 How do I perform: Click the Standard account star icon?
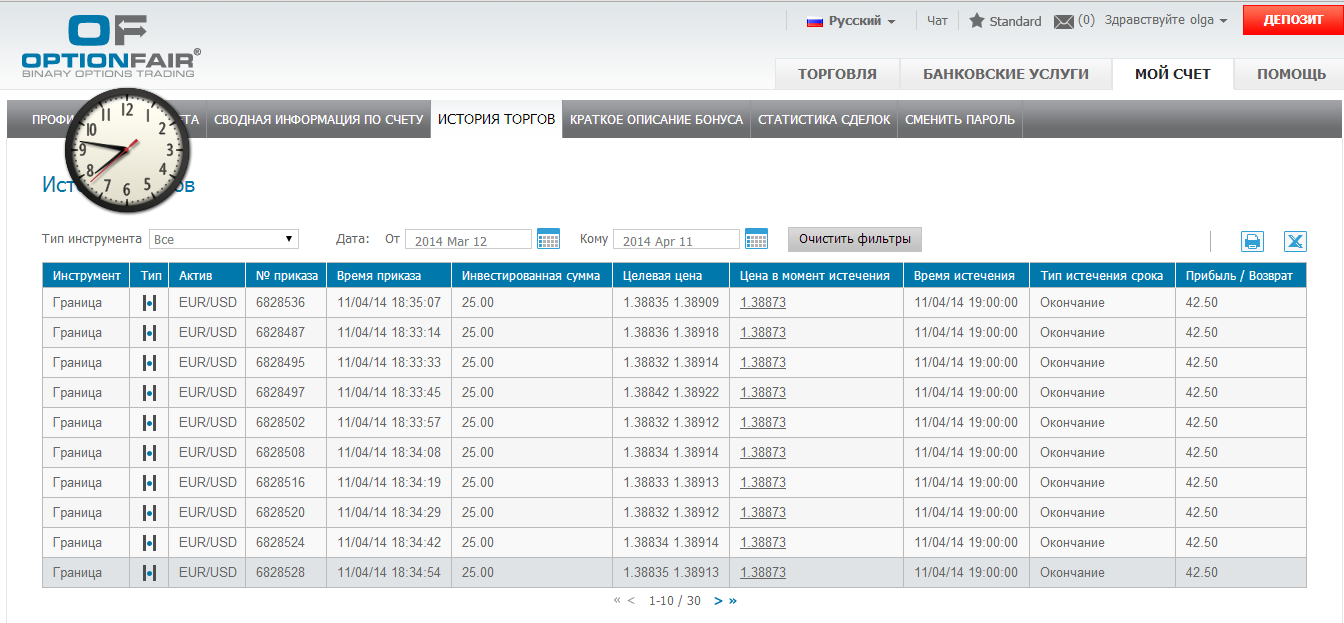(x=977, y=20)
